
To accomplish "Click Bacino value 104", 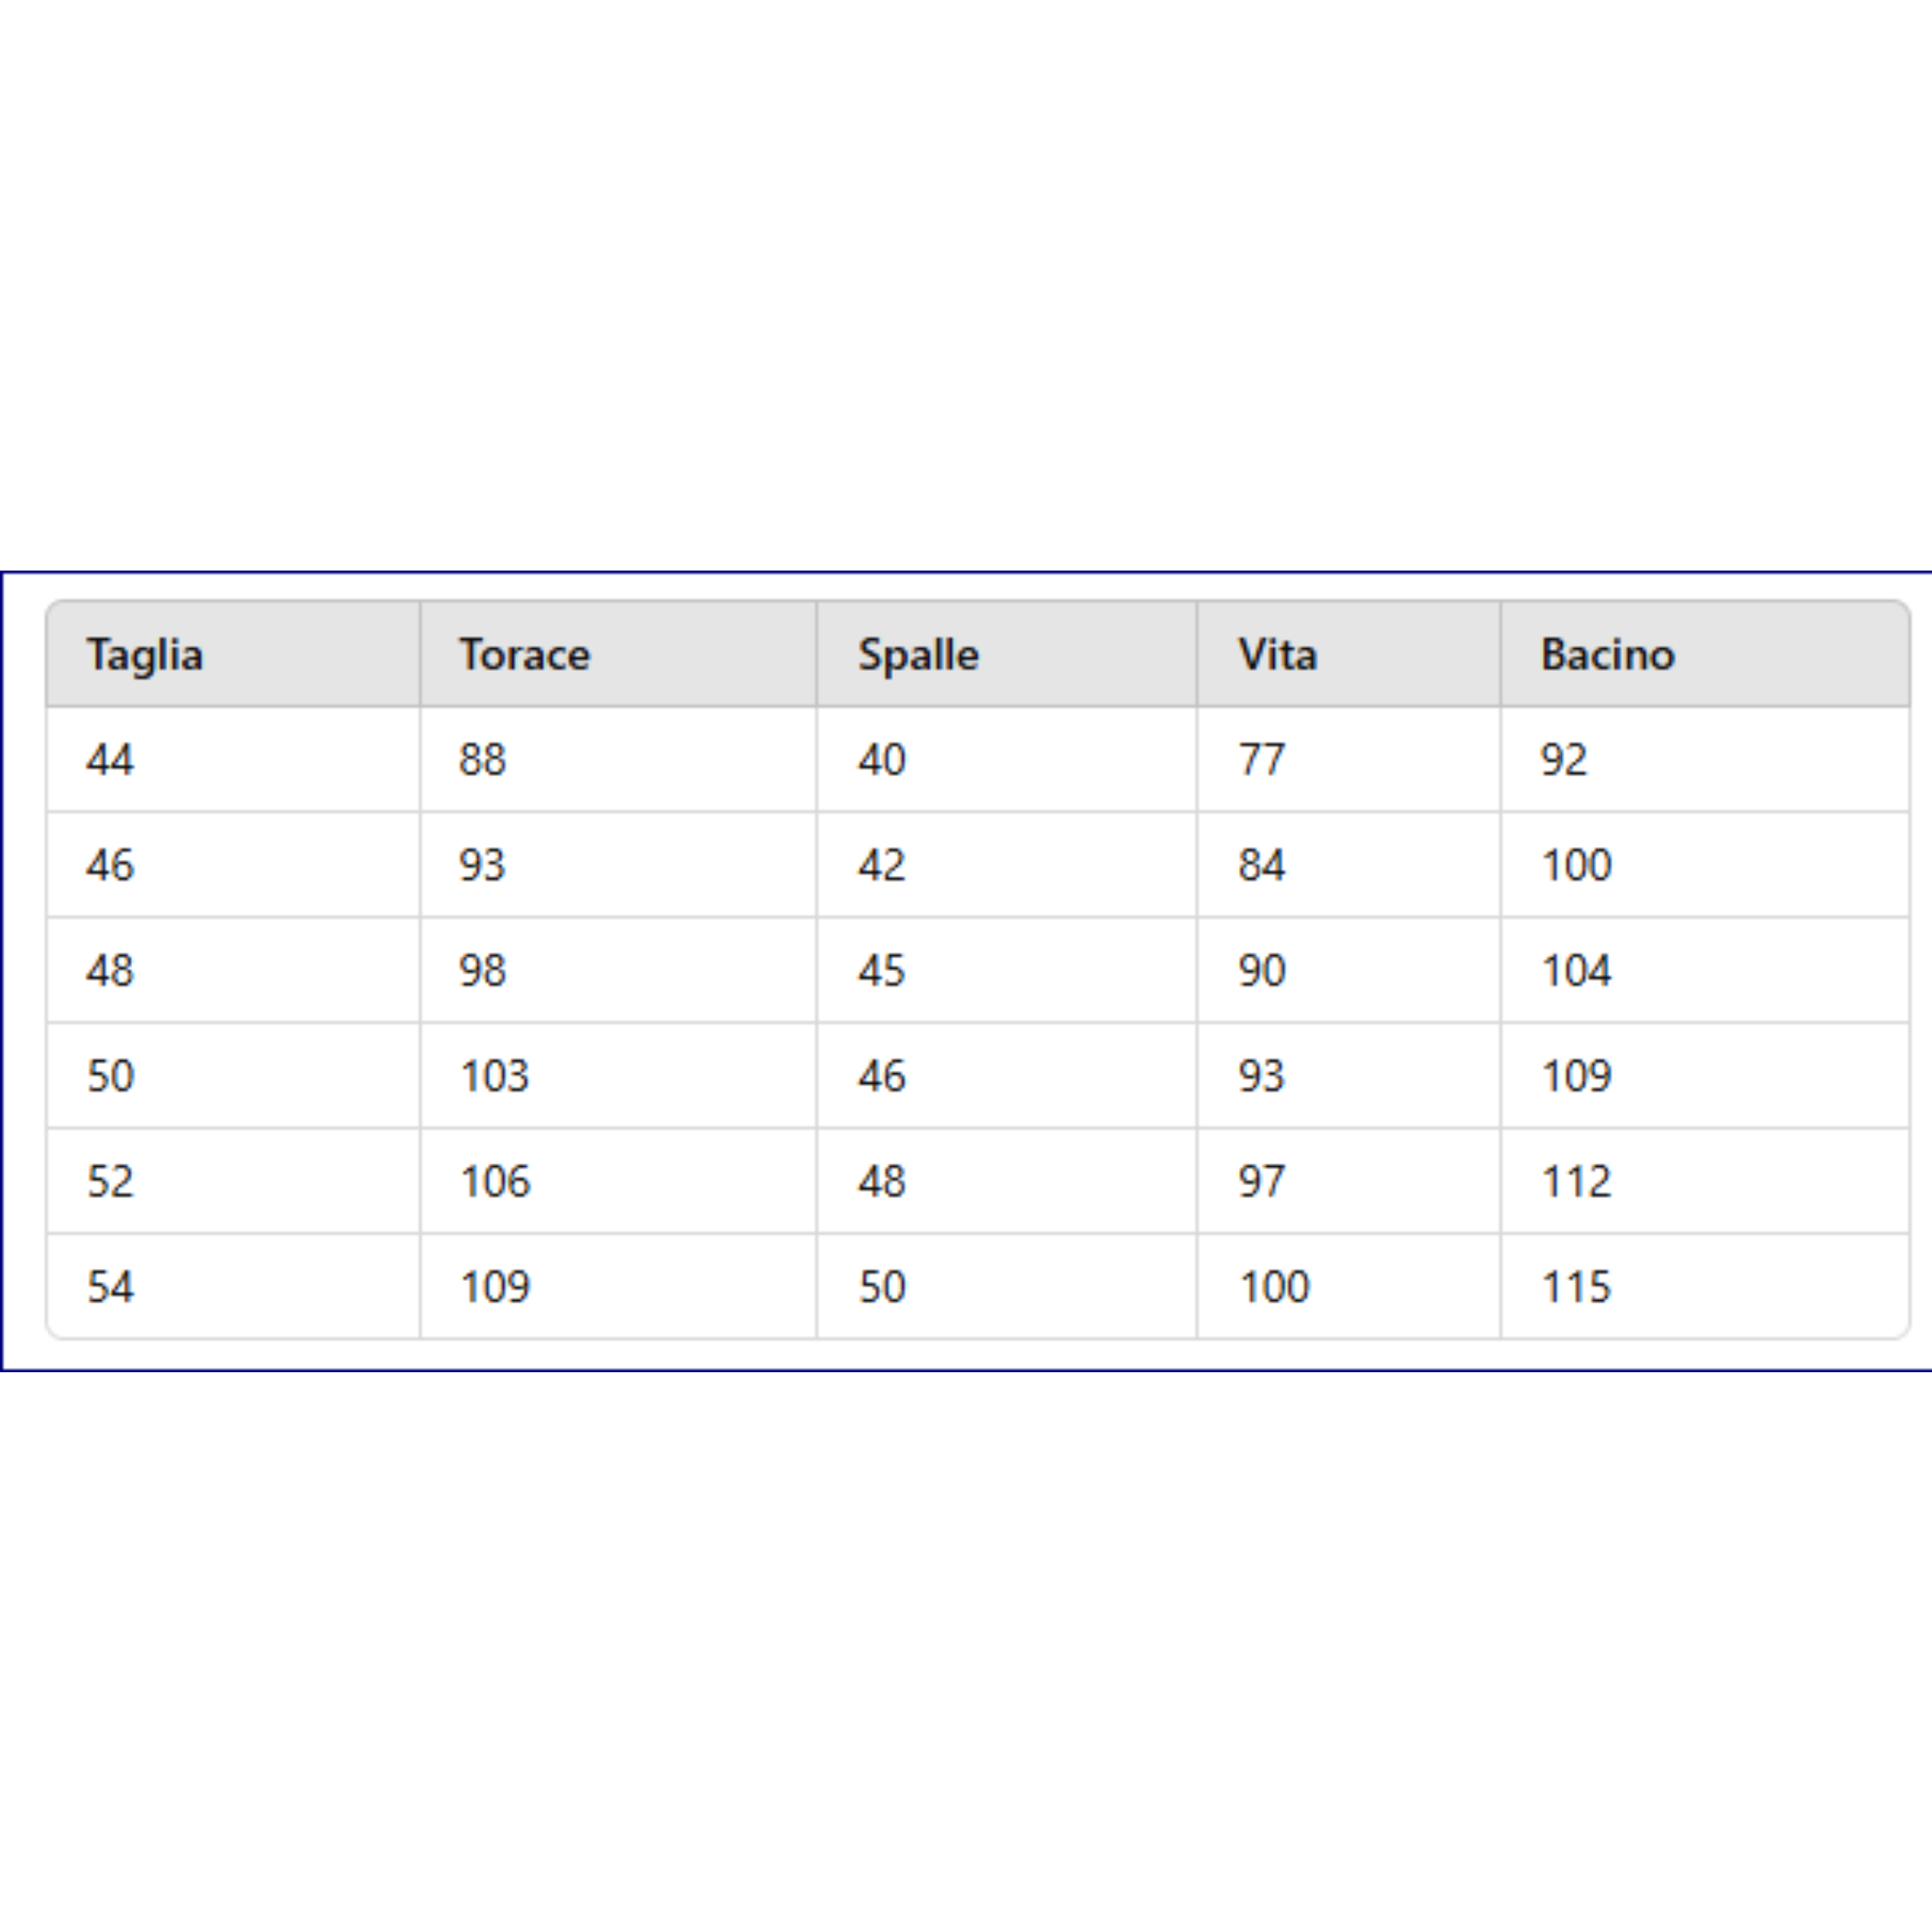I will (1576, 971).
